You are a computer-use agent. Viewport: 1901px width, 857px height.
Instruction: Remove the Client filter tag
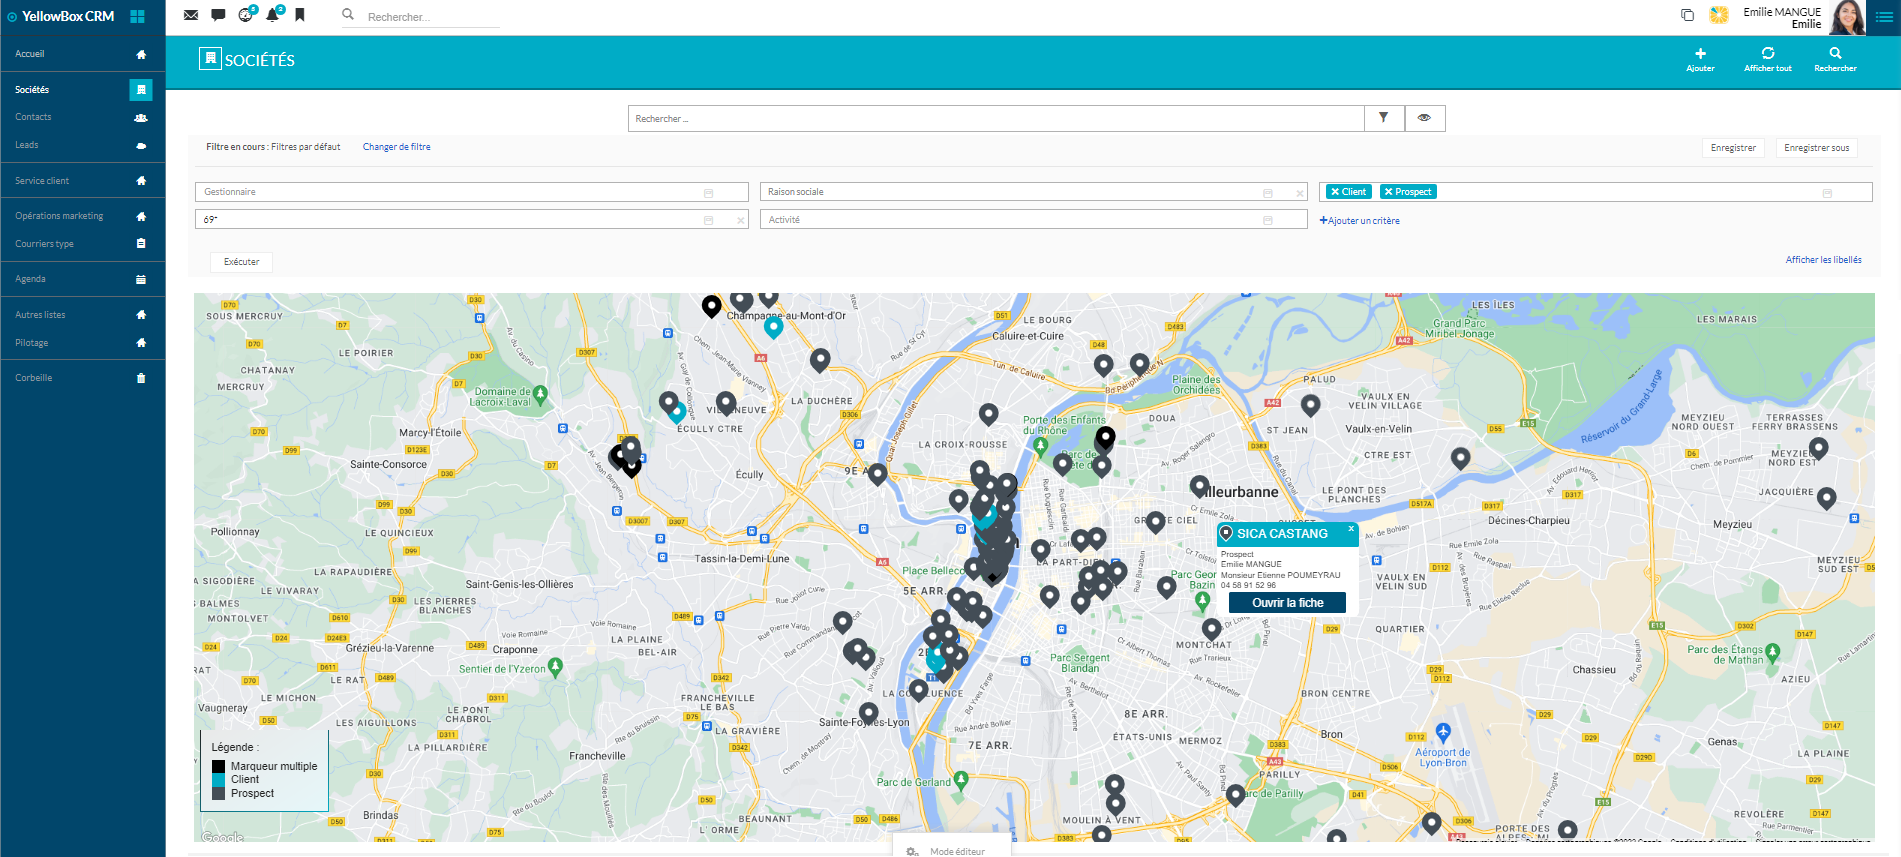1335,192
